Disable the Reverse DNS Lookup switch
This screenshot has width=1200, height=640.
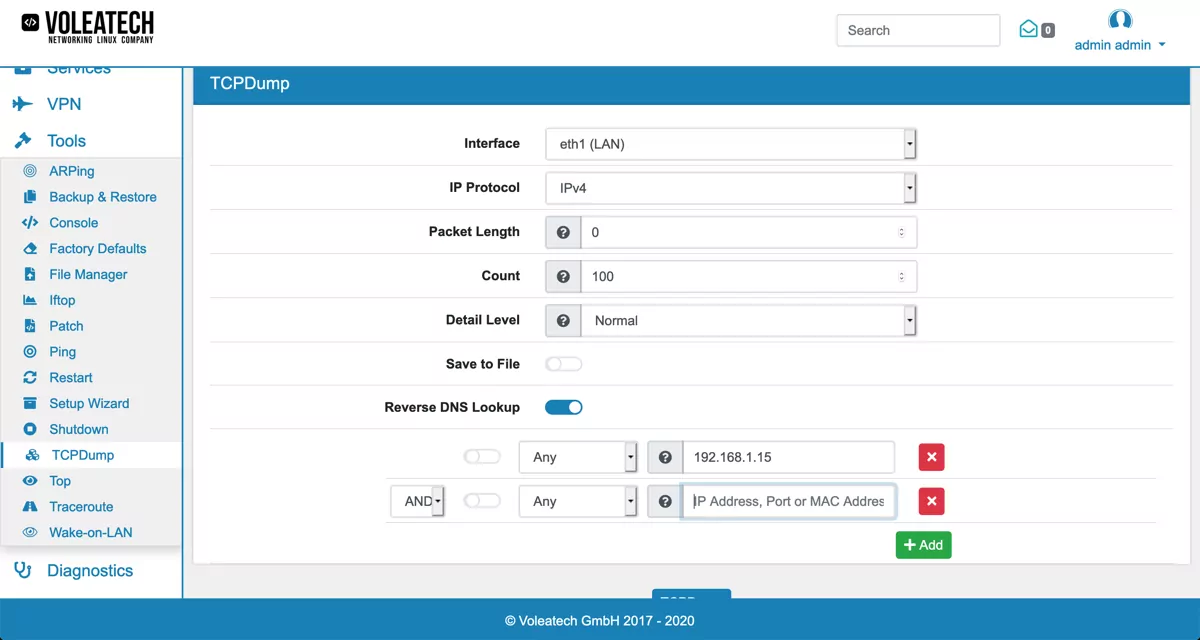(564, 407)
